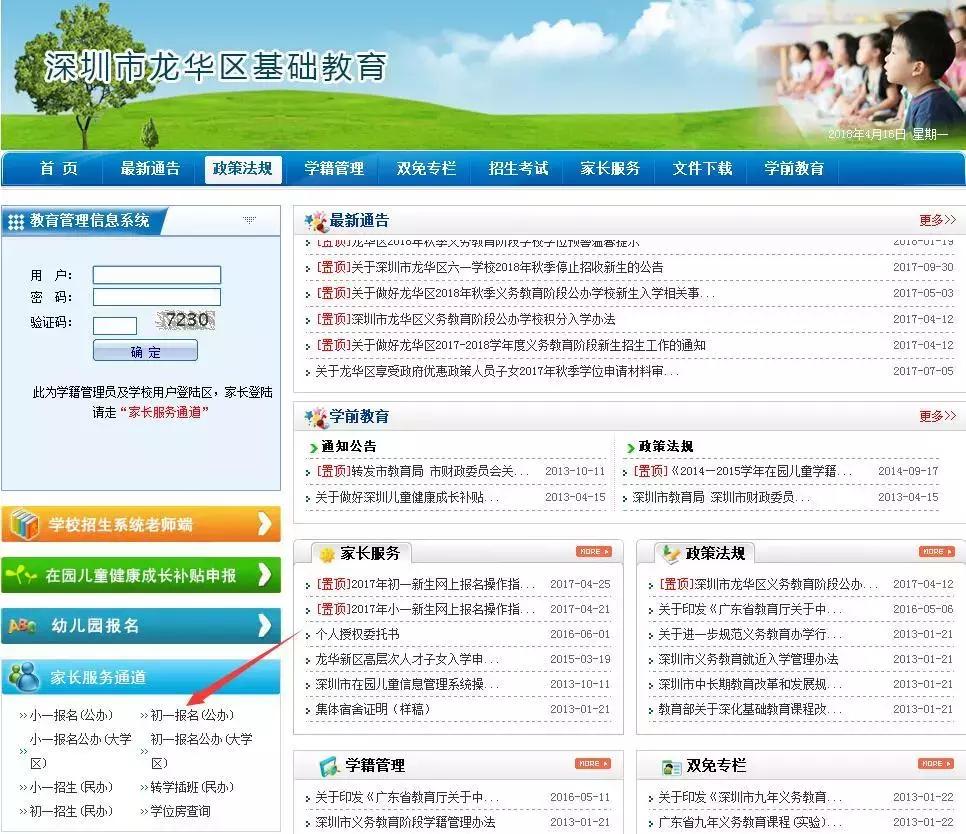
Task: Open the 招生考试 navigation tab
Action: pos(517,169)
